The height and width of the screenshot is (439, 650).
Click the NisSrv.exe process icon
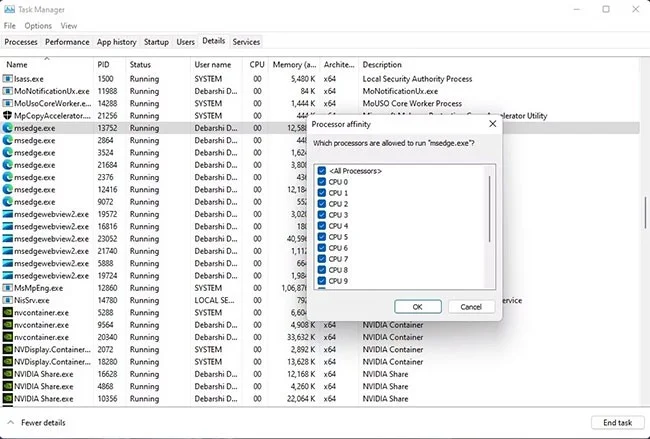coord(8,300)
